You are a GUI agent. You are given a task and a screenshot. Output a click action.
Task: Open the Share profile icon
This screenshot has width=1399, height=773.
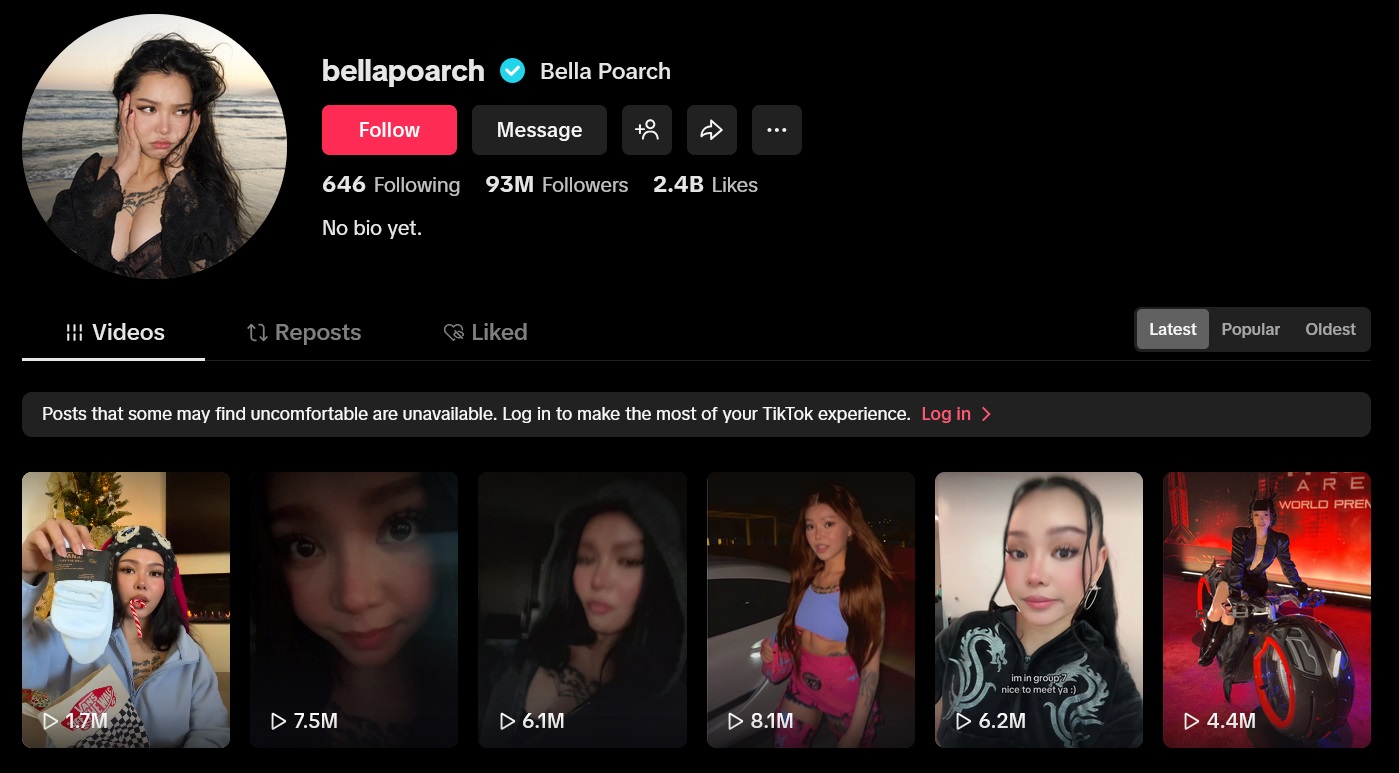pyautogui.click(x=712, y=130)
